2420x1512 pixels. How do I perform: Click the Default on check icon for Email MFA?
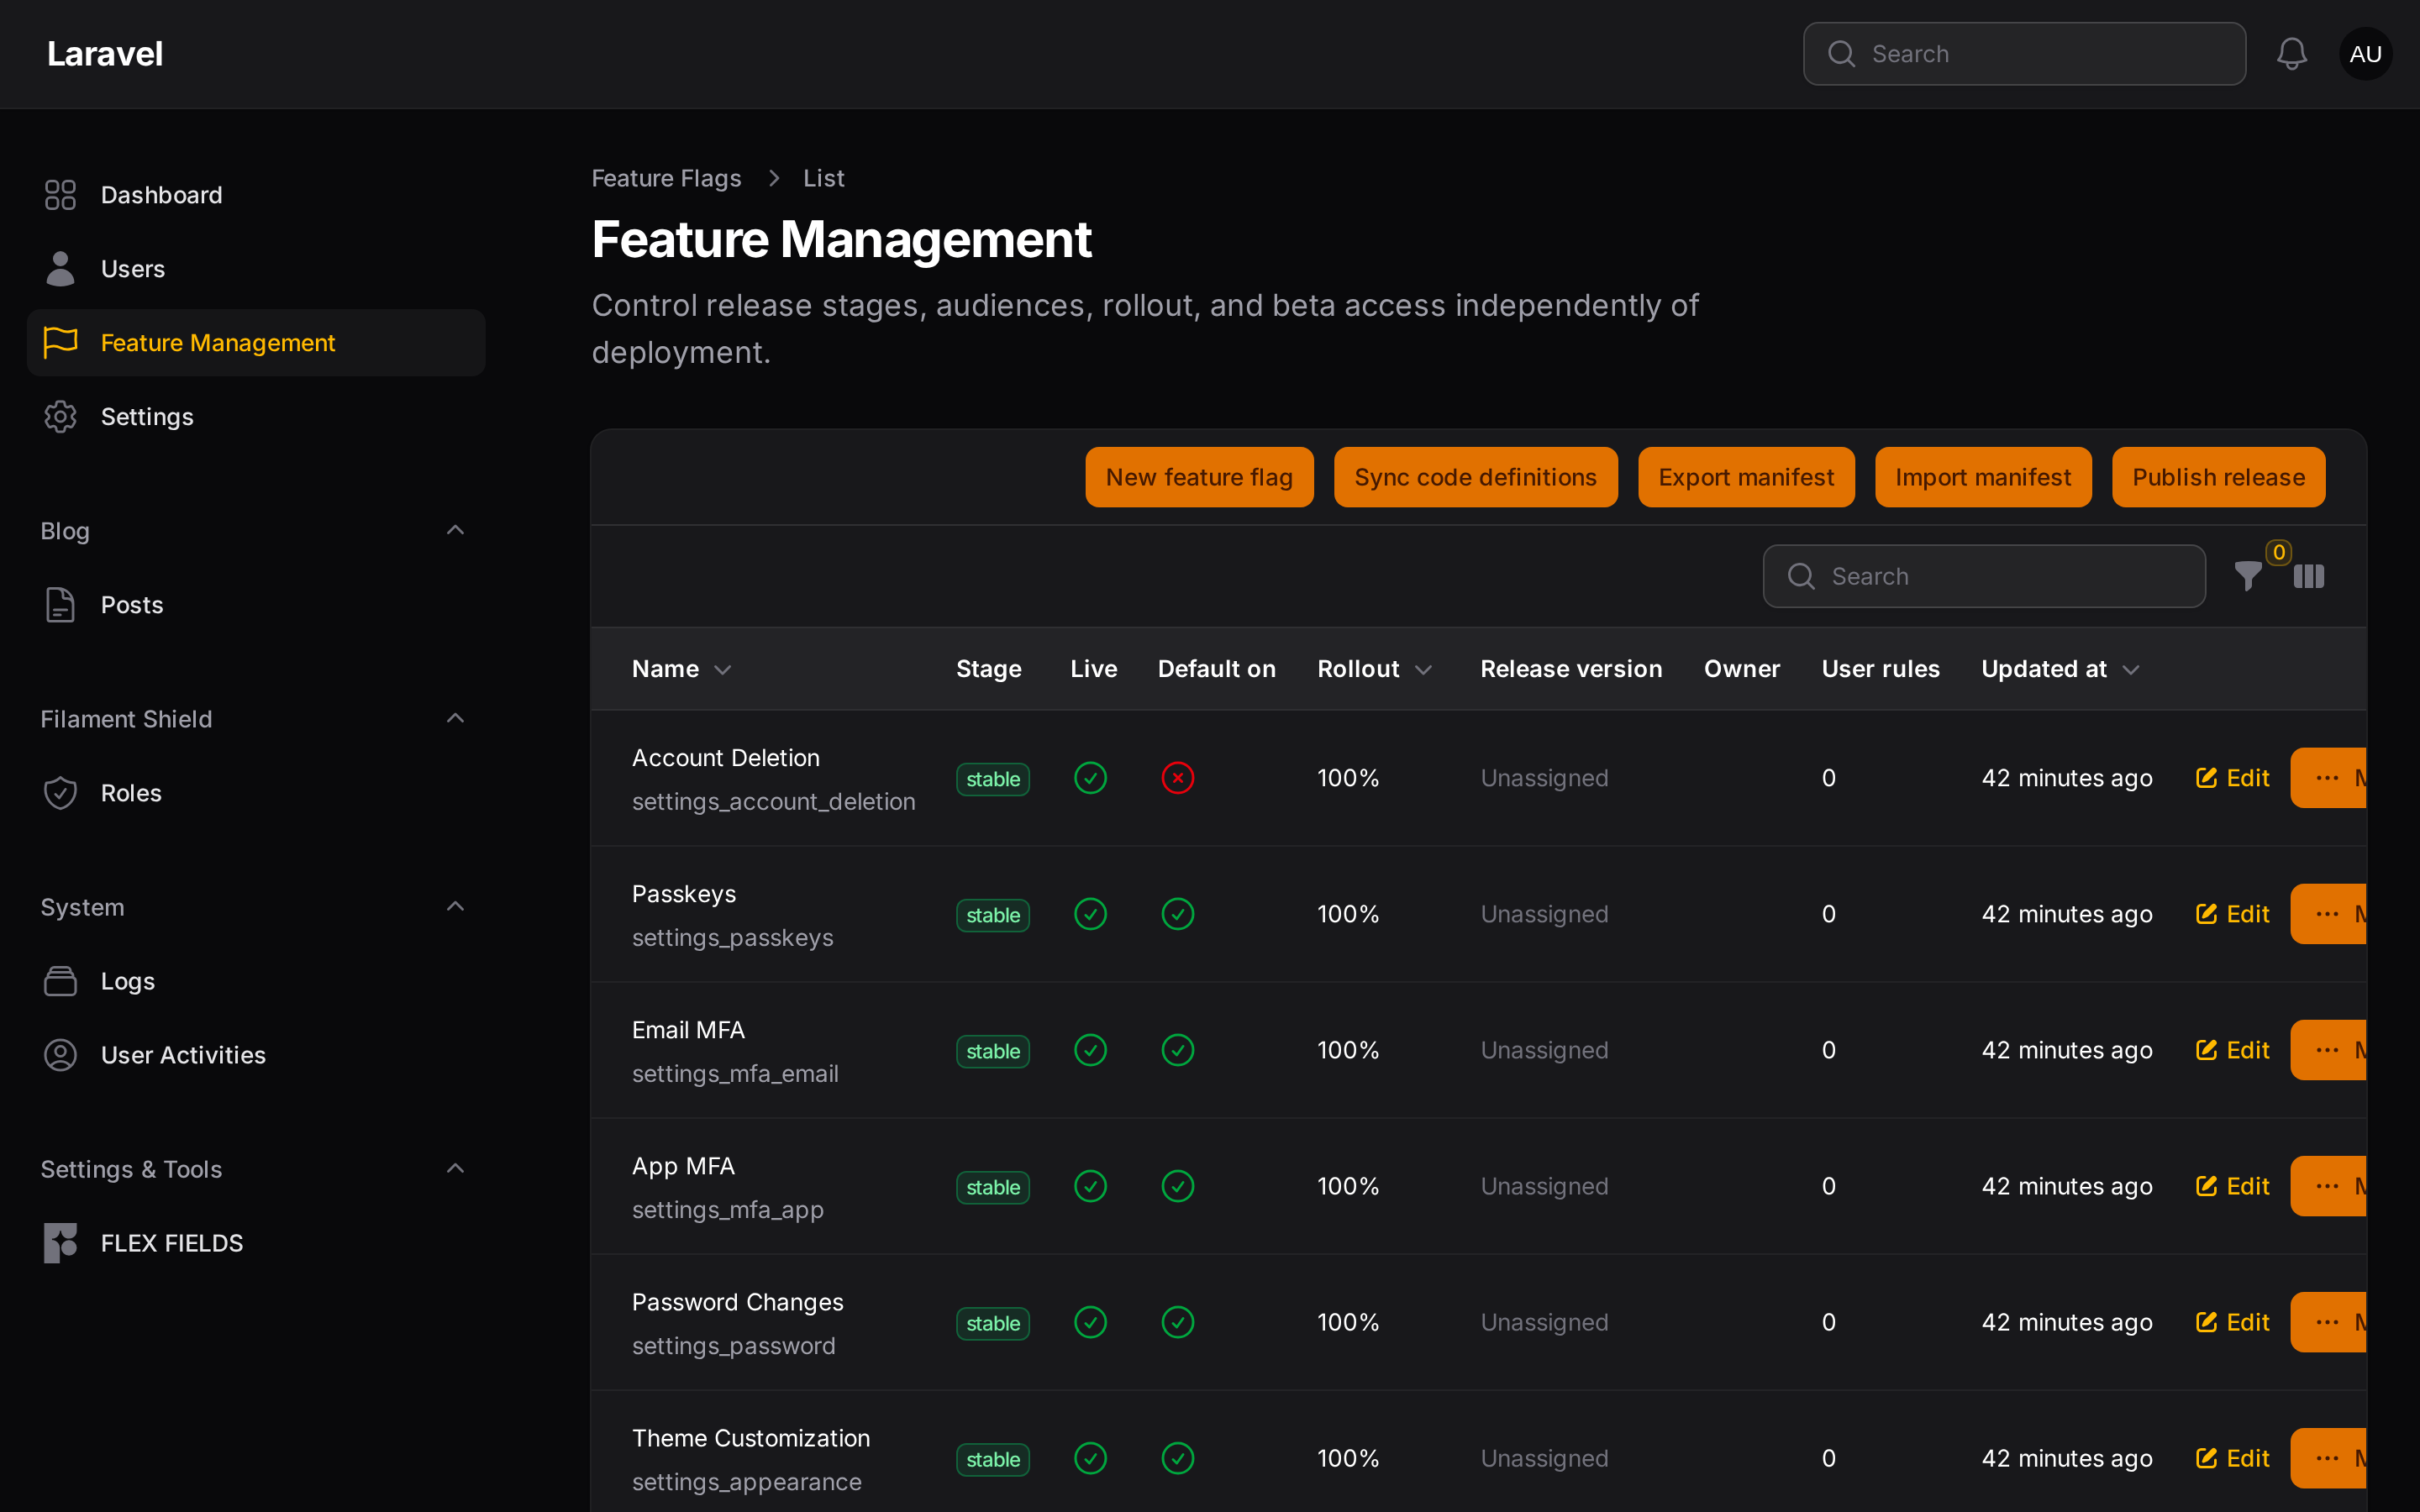(1177, 1050)
